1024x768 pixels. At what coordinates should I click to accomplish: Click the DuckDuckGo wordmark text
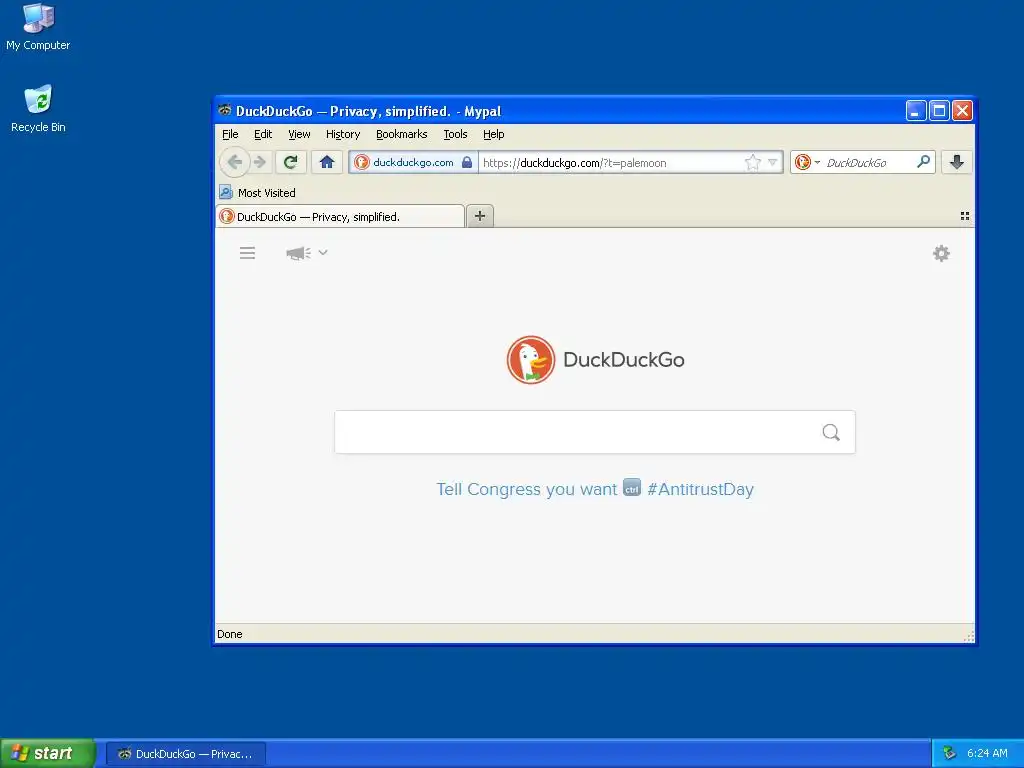(624, 360)
